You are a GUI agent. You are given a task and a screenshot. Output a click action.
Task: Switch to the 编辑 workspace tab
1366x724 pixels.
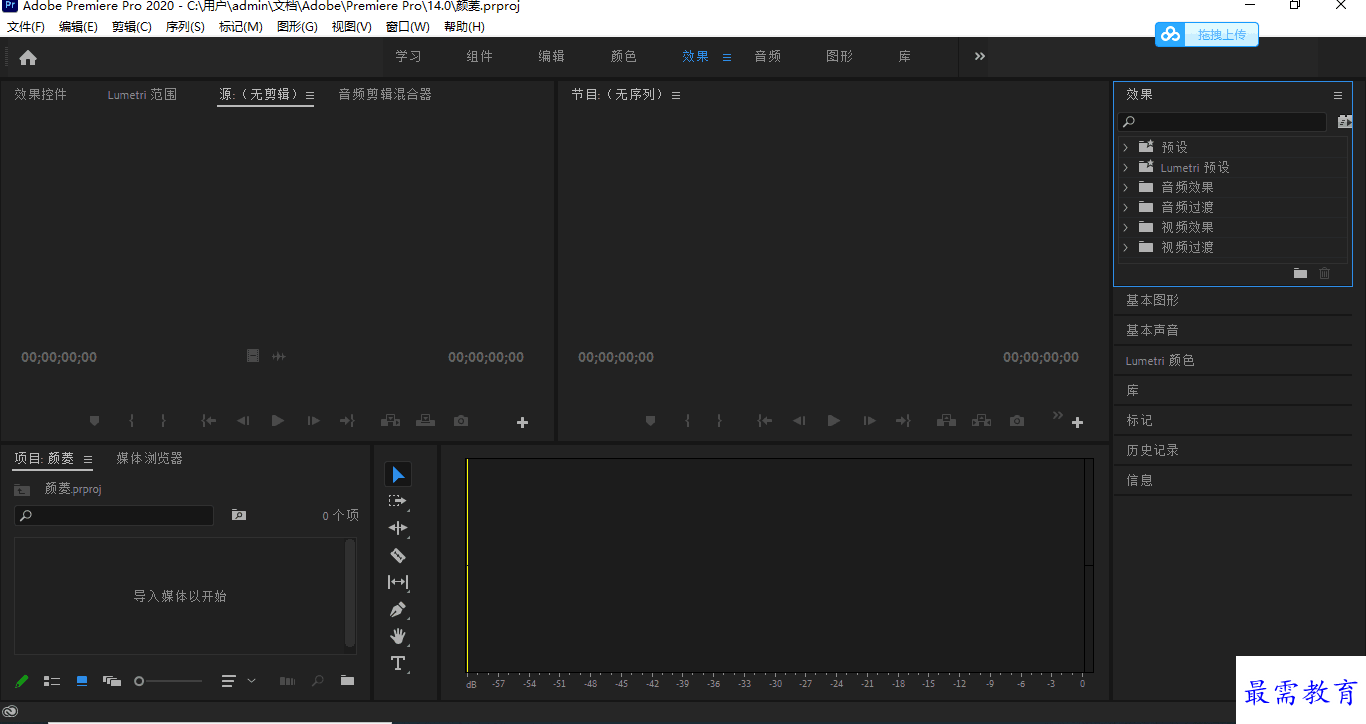click(552, 56)
